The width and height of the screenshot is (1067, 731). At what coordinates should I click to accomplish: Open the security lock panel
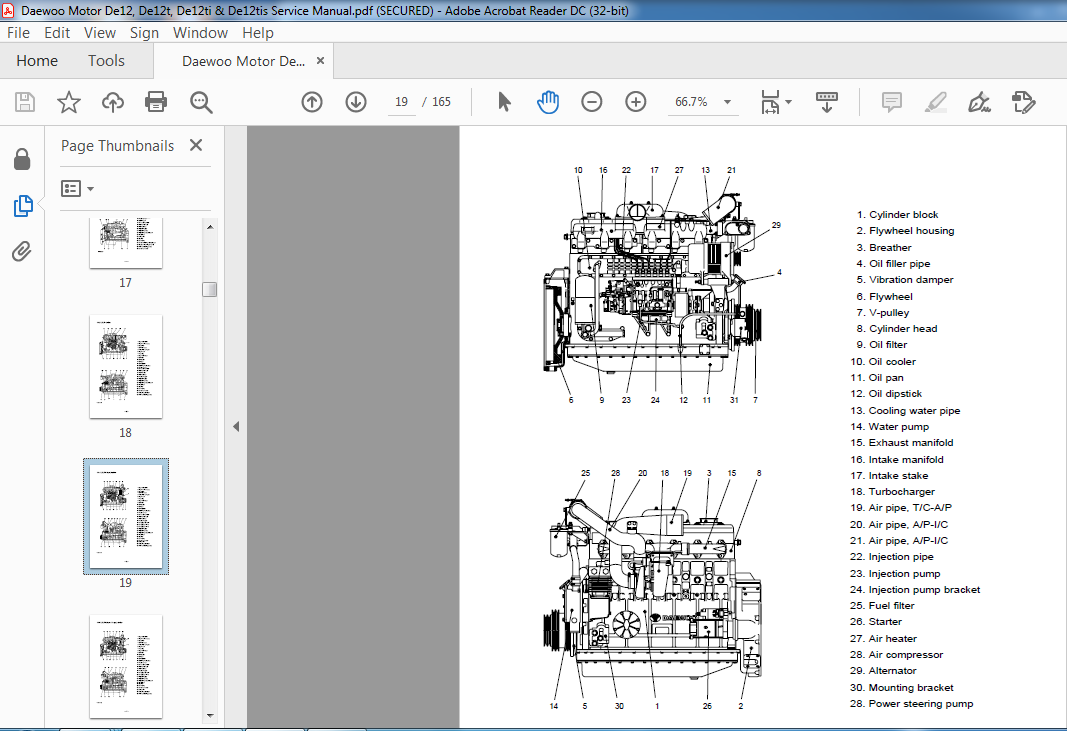(x=22, y=159)
